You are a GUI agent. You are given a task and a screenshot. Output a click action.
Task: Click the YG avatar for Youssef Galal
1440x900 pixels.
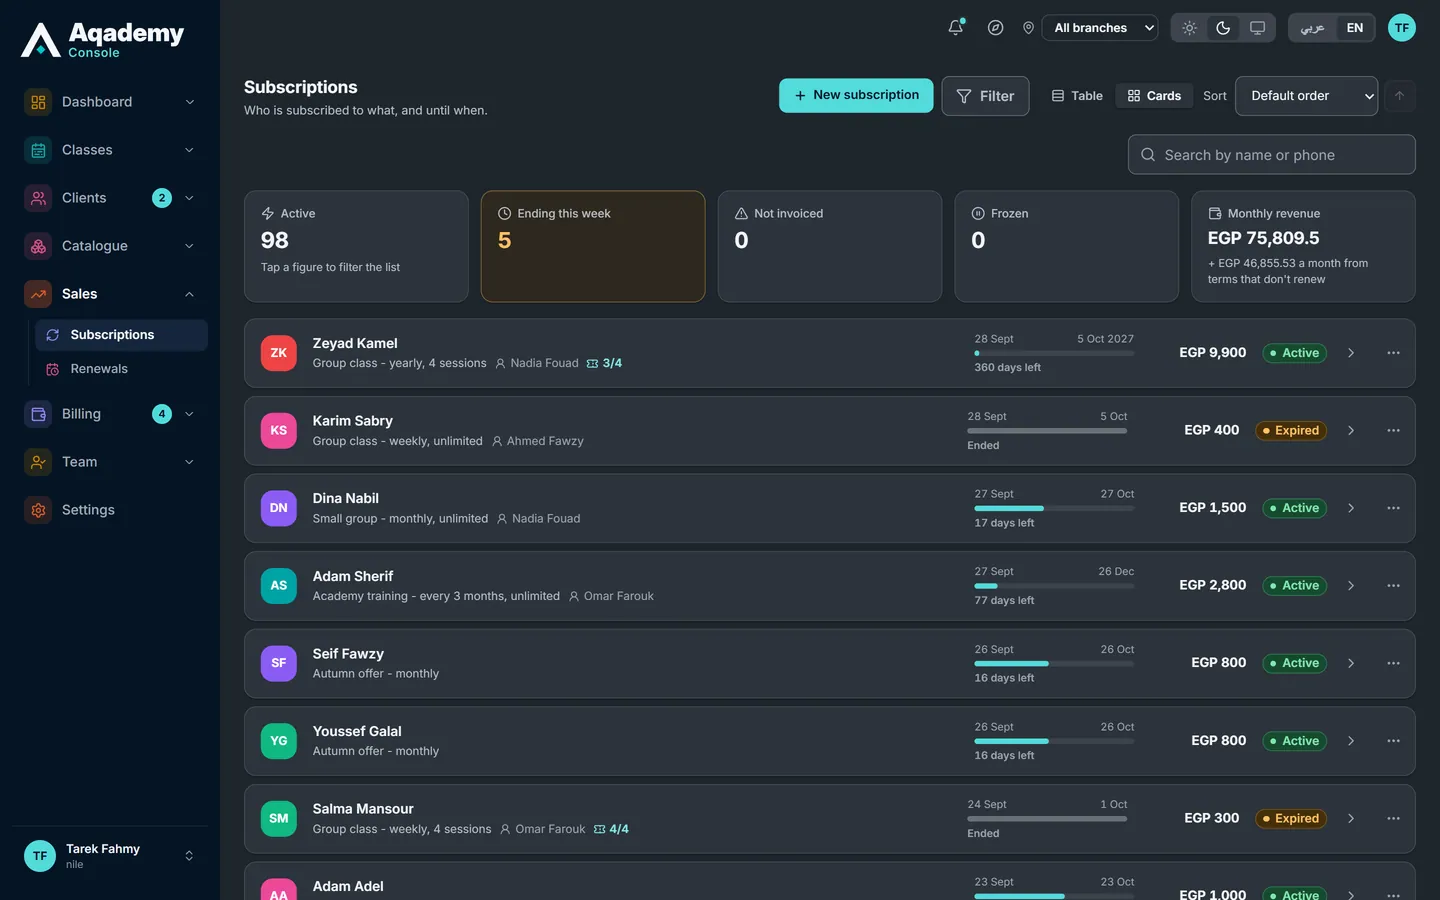279,741
